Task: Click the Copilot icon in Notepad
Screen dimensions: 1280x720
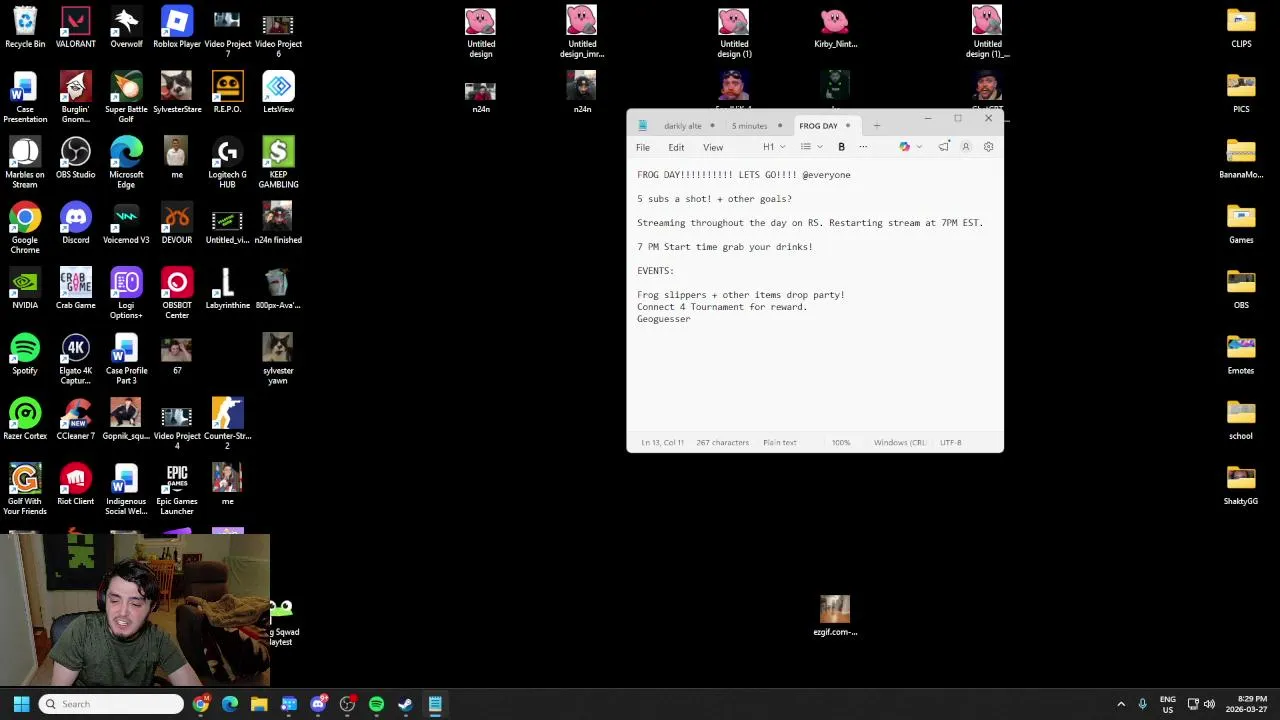Action: click(x=904, y=147)
